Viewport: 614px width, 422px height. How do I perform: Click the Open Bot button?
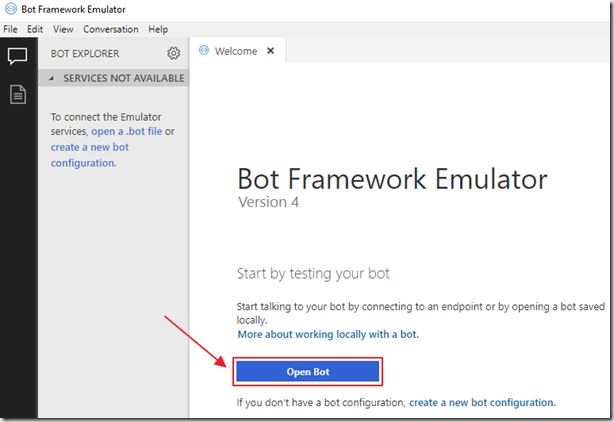[x=308, y=372]
